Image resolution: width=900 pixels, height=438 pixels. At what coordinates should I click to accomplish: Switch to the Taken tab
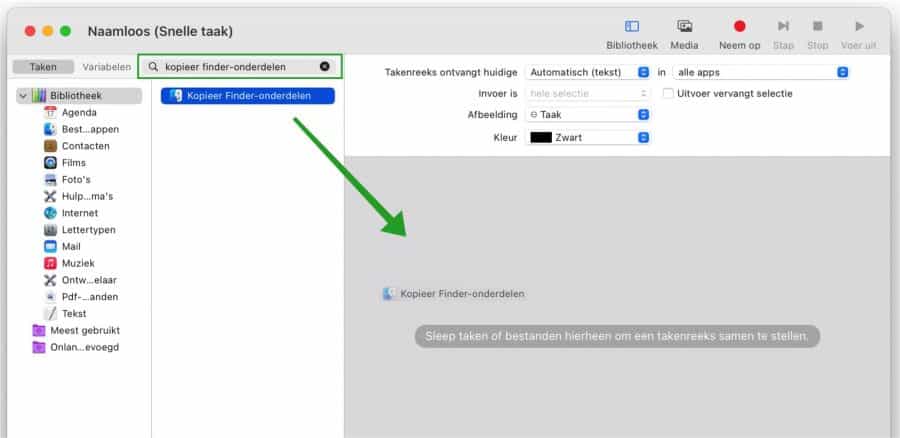pyautogui.click(x=43, y=67)
